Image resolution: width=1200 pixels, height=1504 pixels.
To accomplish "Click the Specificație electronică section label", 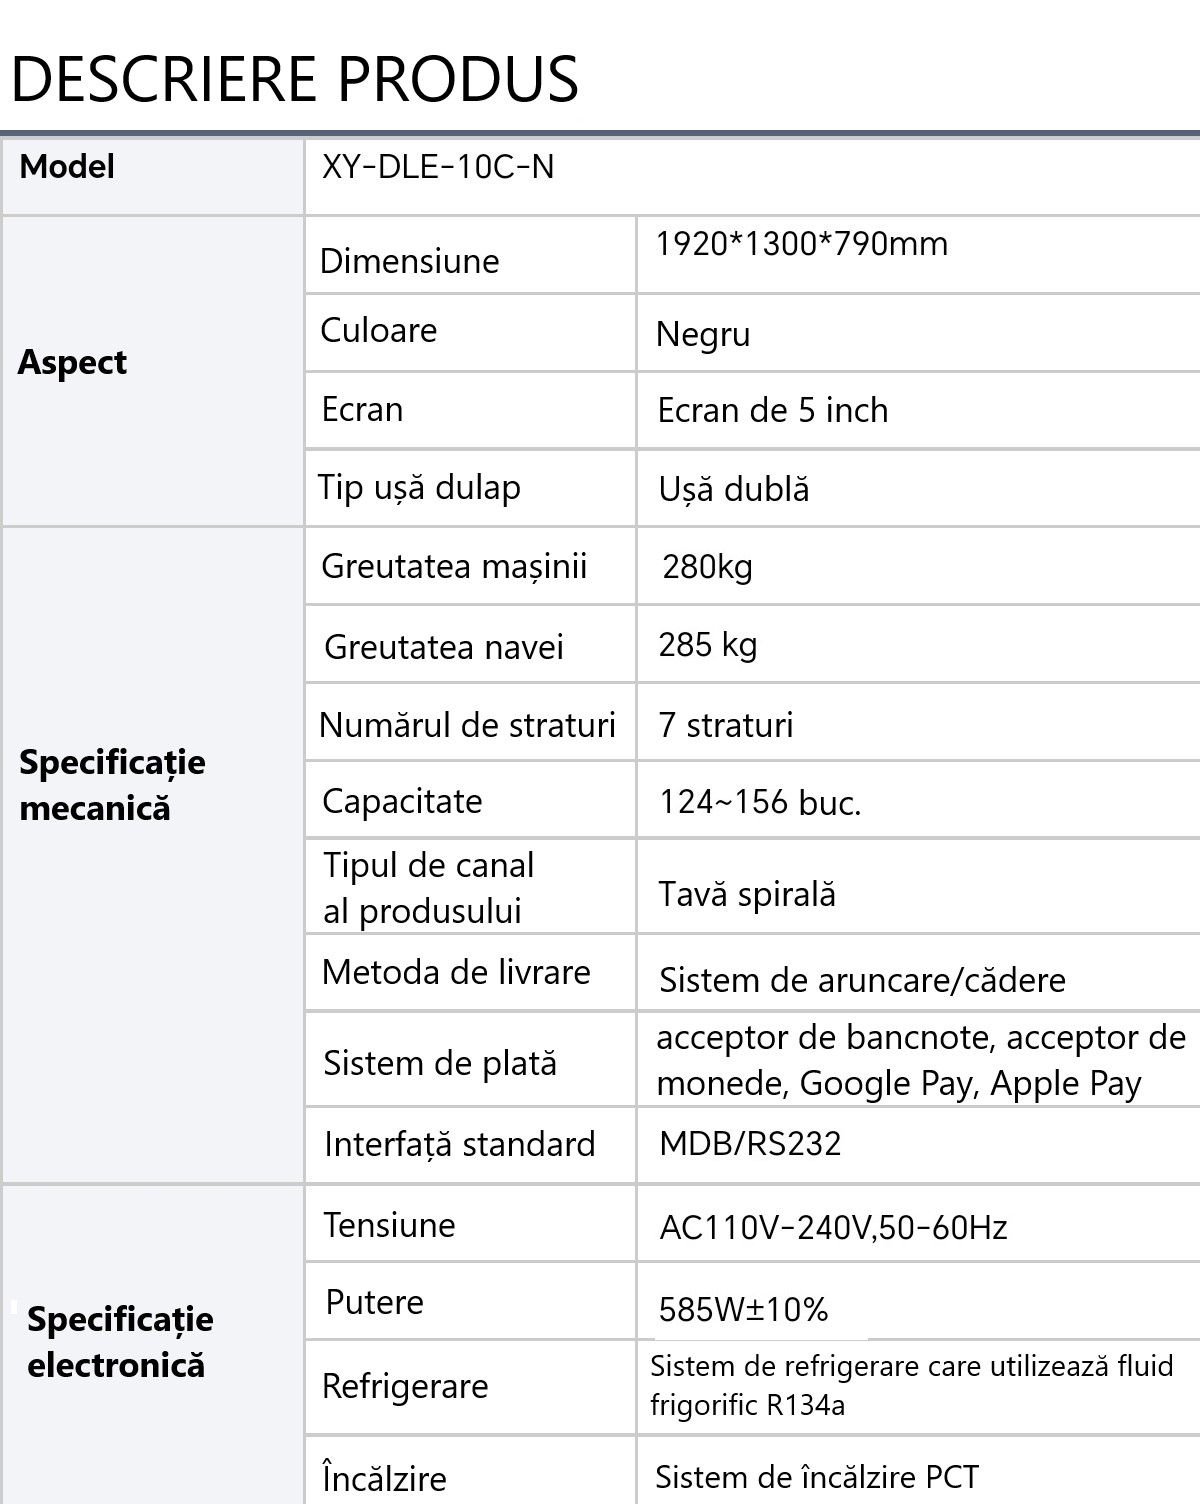I will coord(120,1342).
